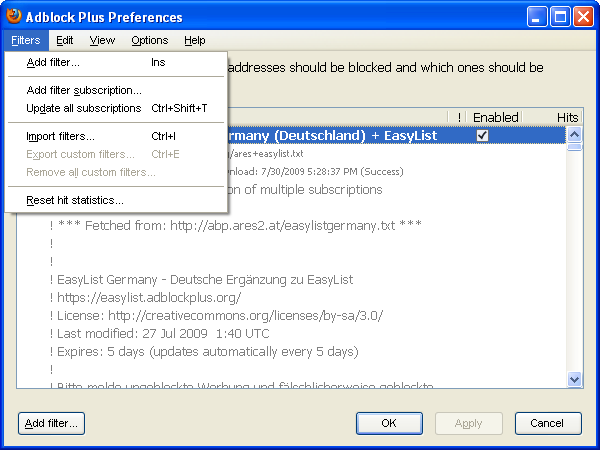Open the Help menu

pos(195,40)
